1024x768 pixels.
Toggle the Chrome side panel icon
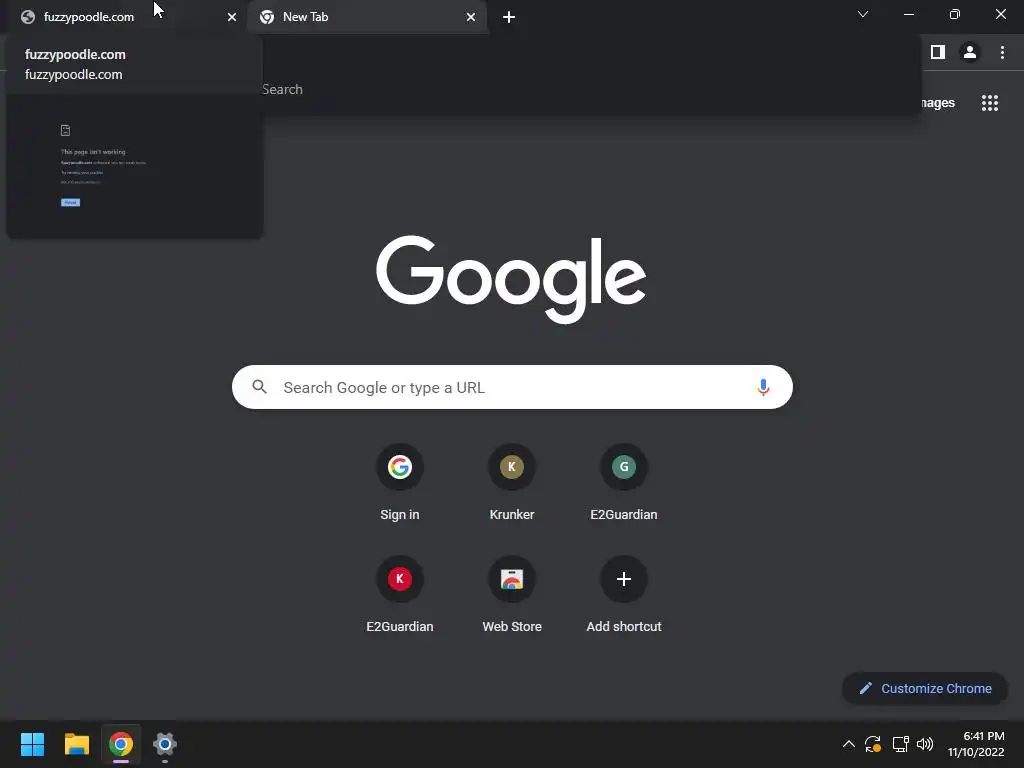[938, 52]
